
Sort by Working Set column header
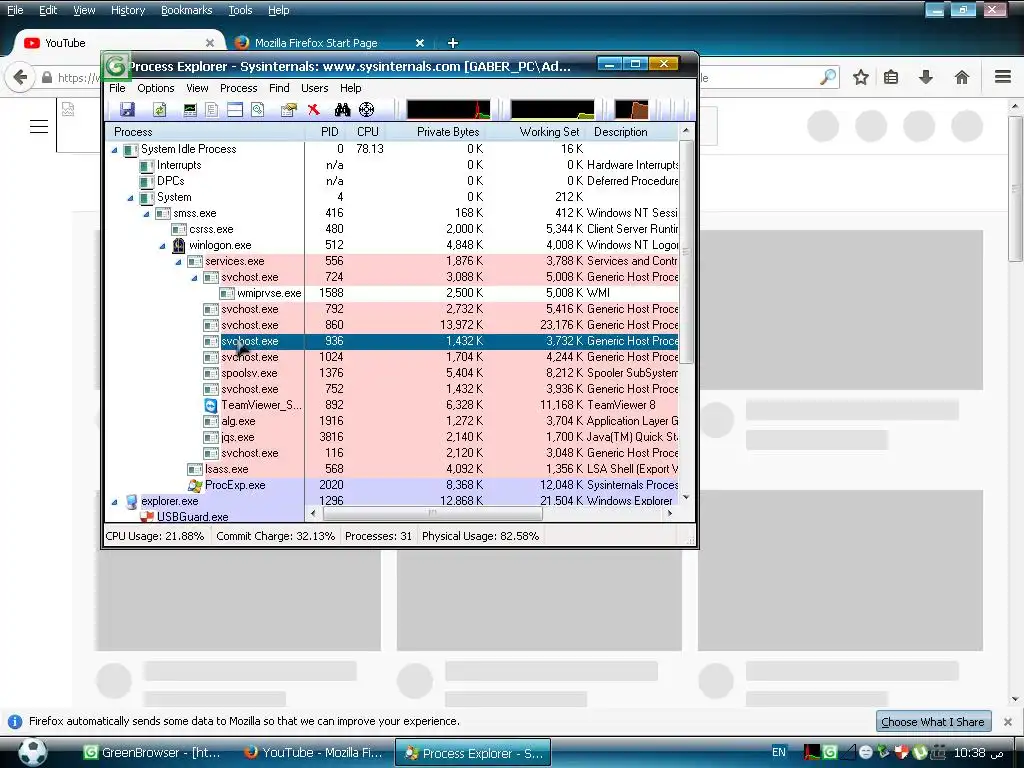(x=549, y=131)
